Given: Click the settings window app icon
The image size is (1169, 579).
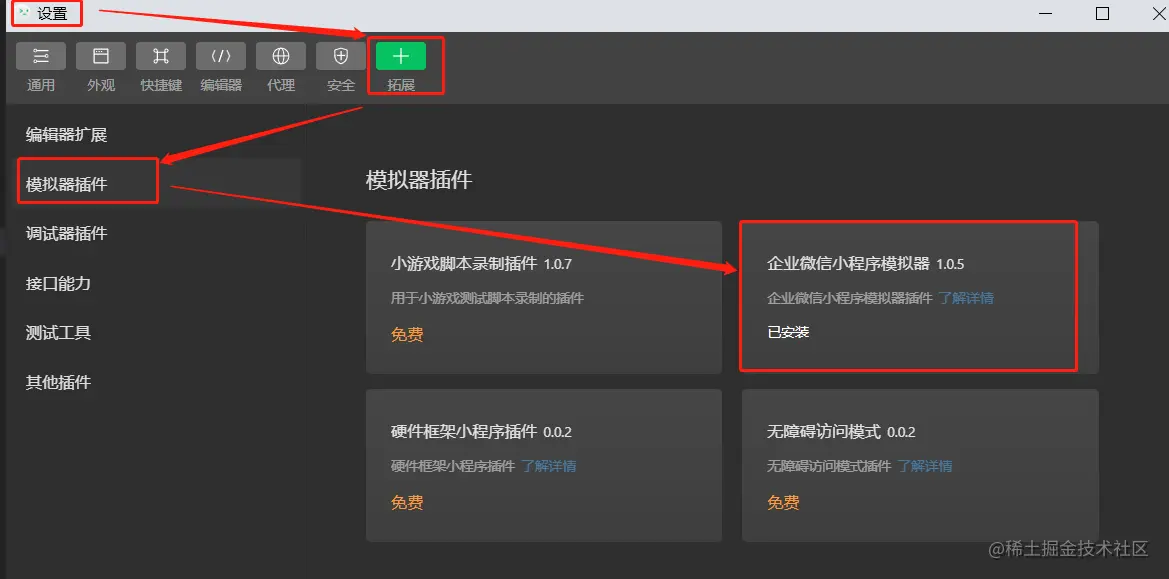Looking at the screenshot, I should (x=25, y=13).
